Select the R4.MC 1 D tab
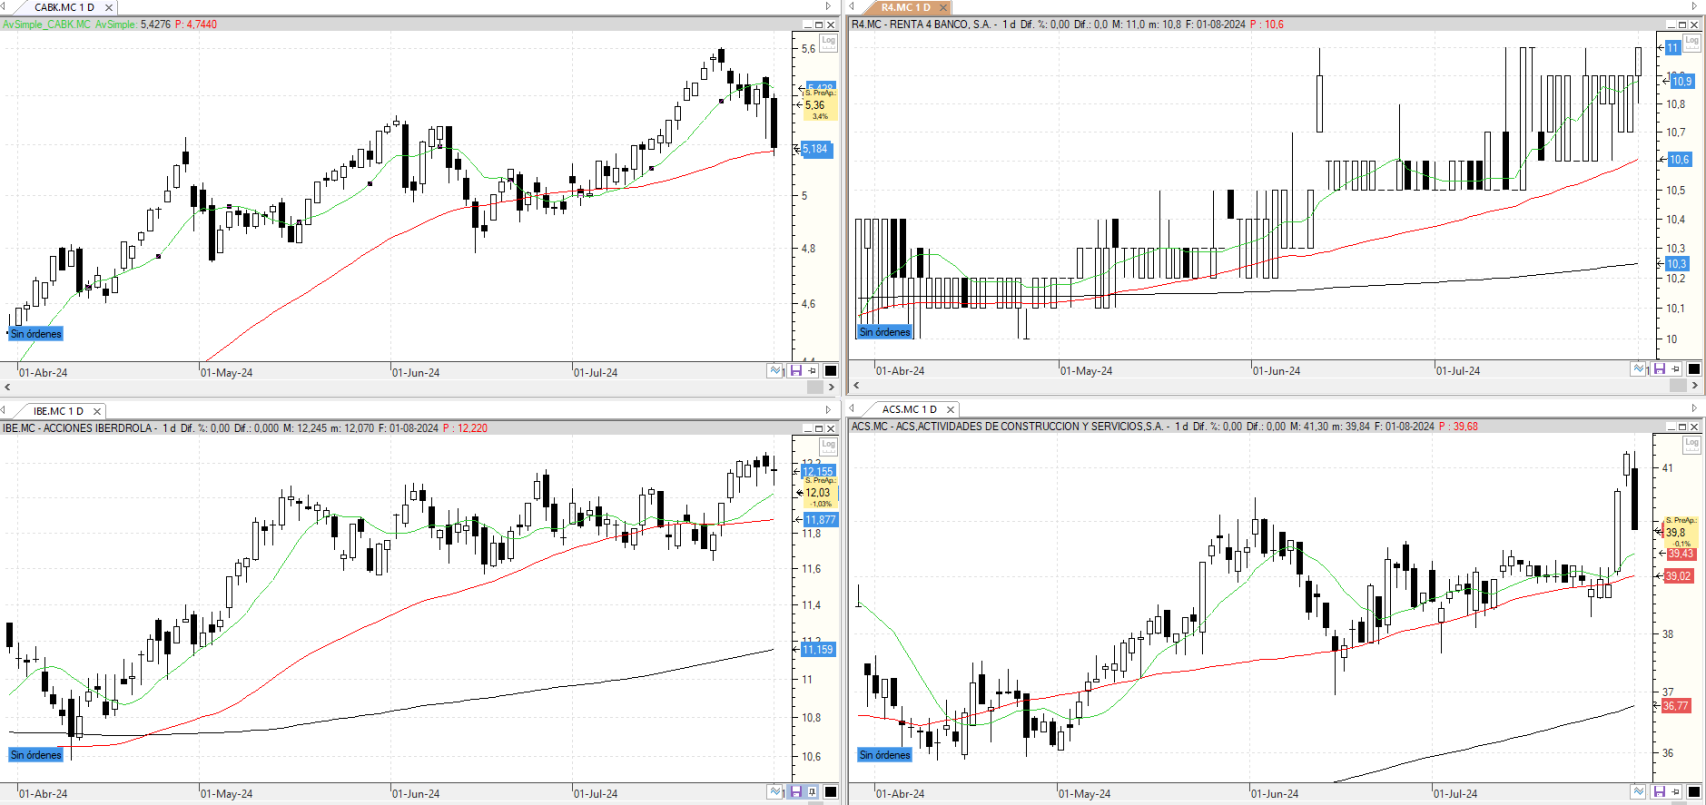The width and height of the screenshot is (1706, 805). [905, 7]
